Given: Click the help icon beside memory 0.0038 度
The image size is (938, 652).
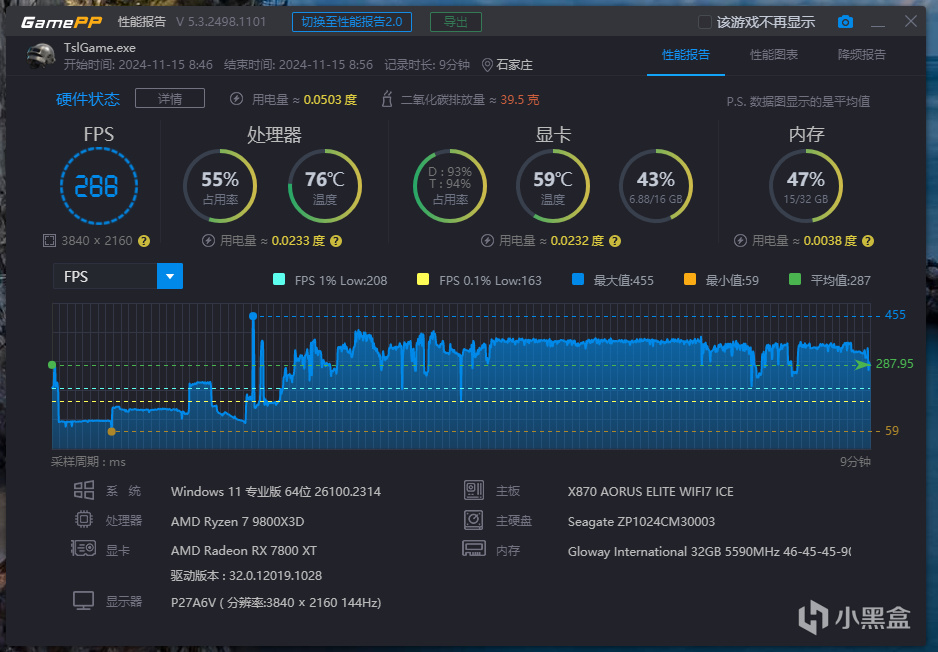Looking at the screenshot, I should pos(868,241).
